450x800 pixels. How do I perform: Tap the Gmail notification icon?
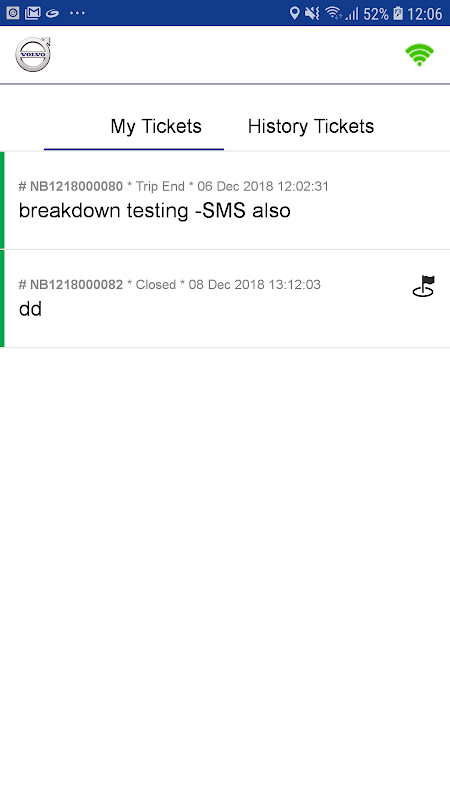(32, 13)
